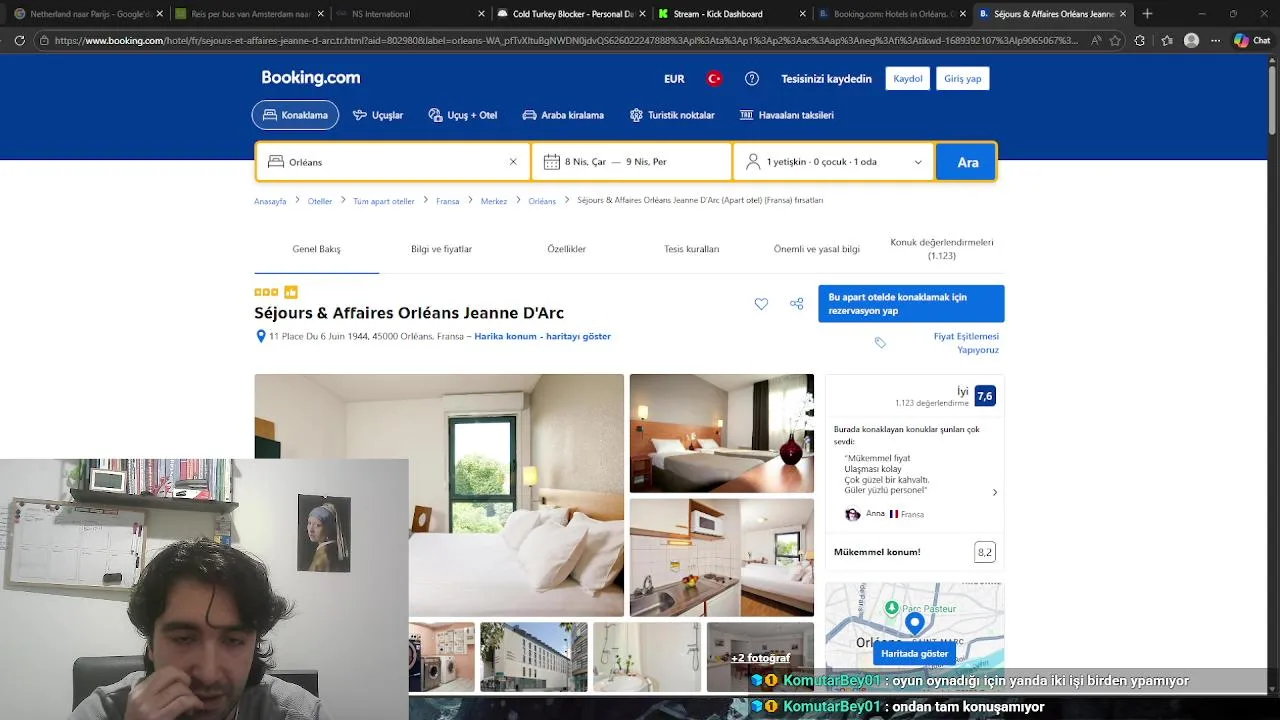Open the laundry room thumbnail
The width and height of the screenshot is (1280, 720).
click(441, 657)
